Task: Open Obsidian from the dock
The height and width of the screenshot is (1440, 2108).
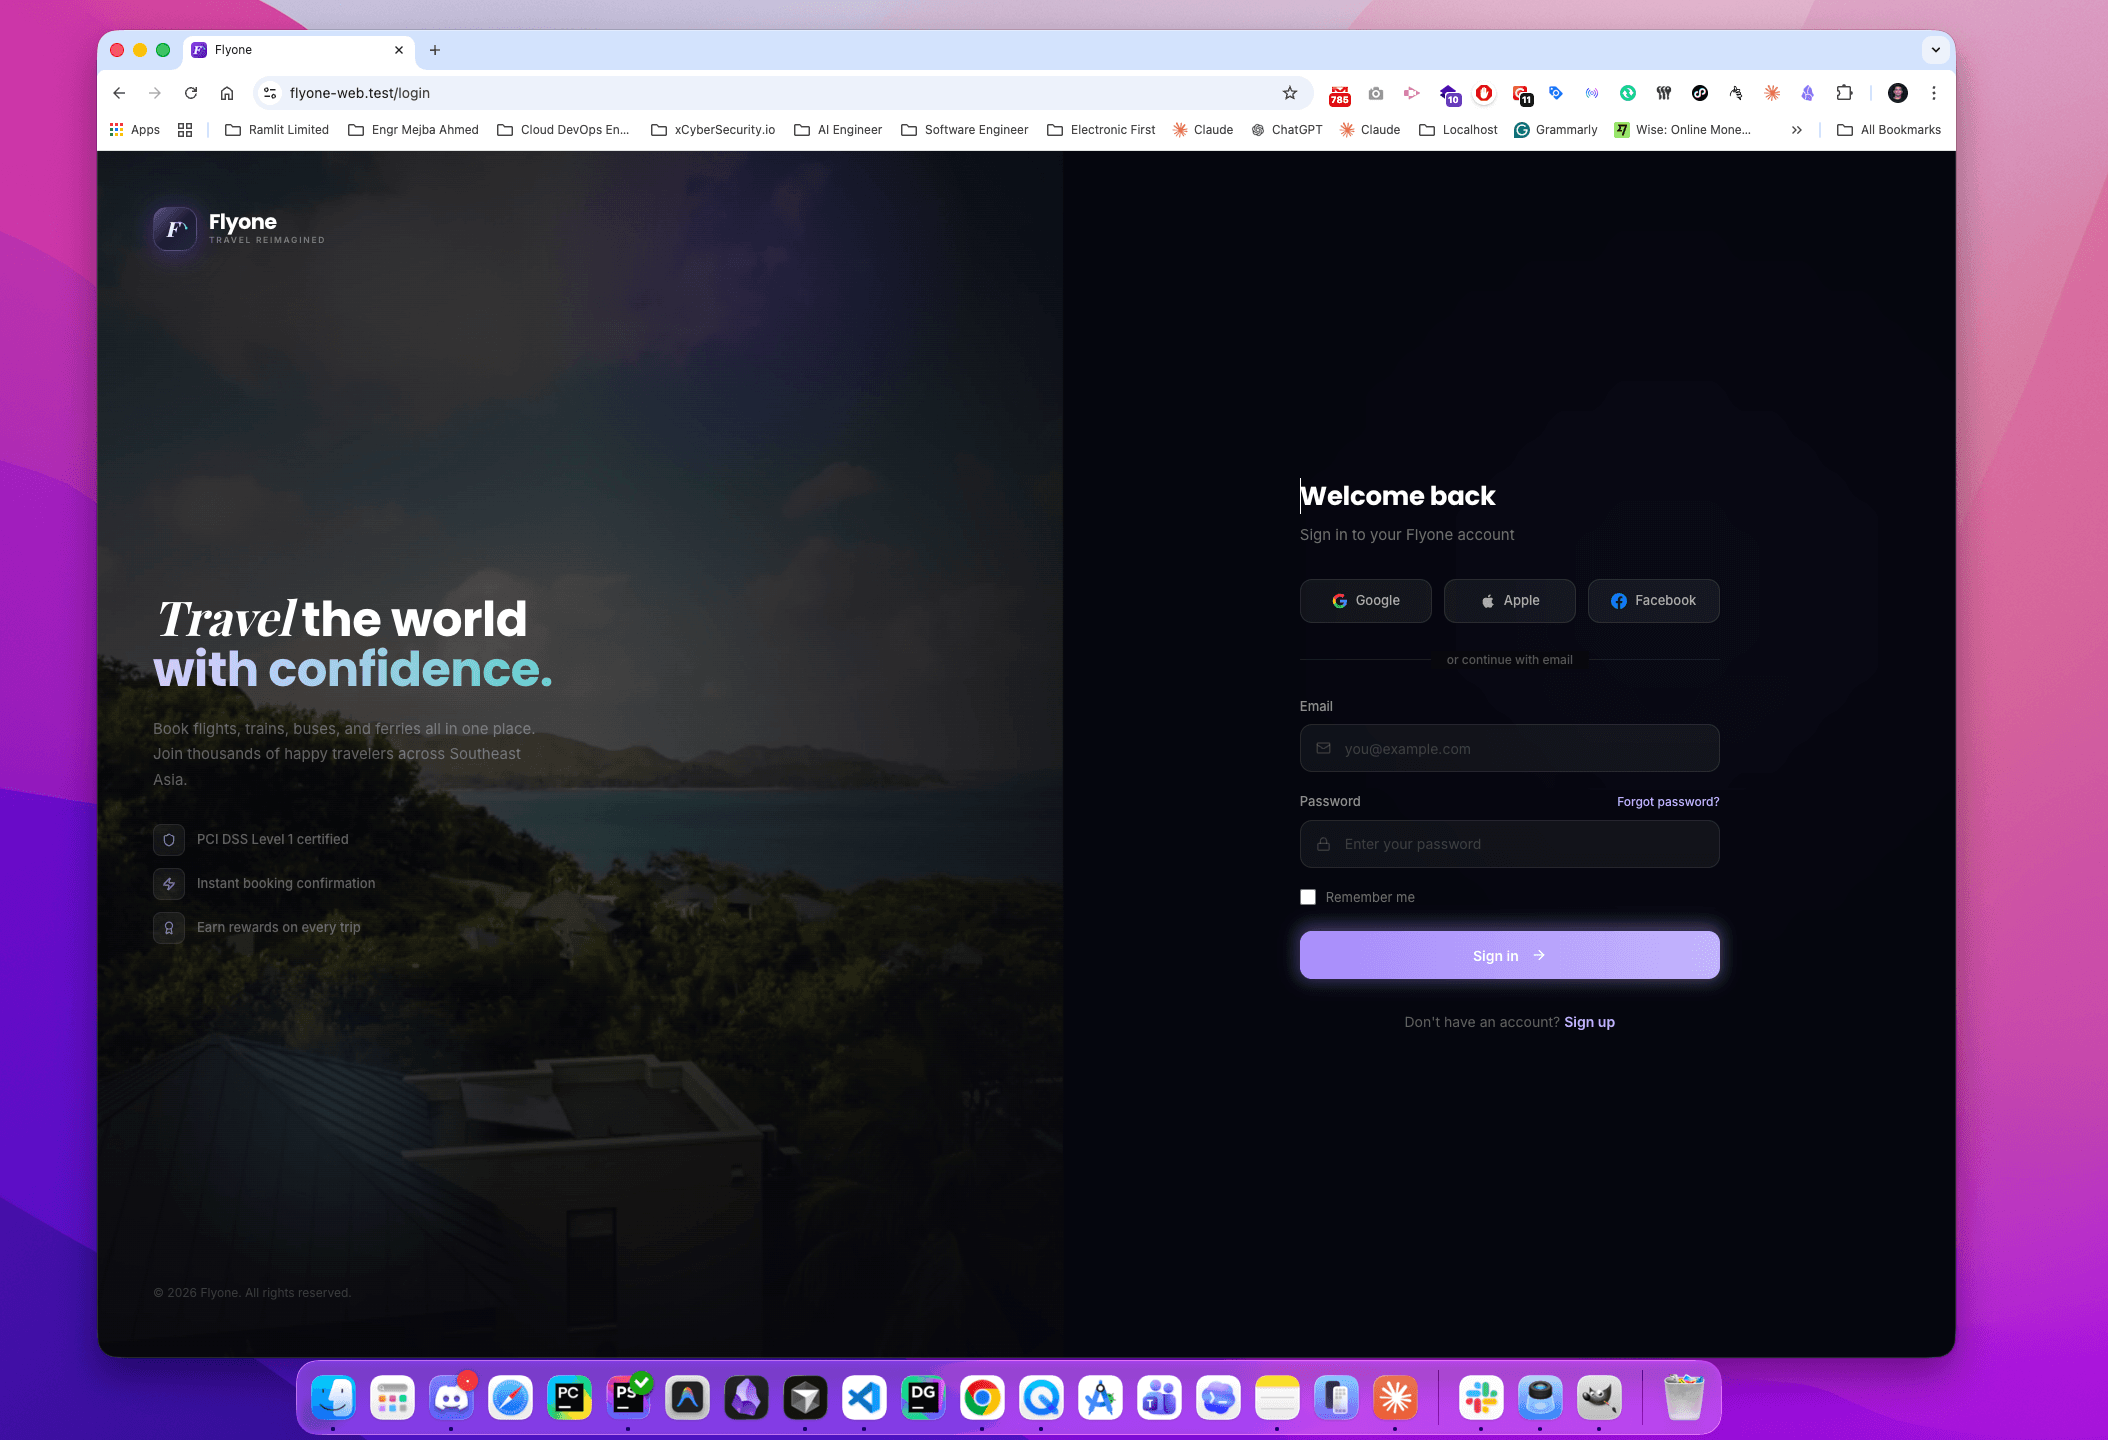Action: tap(746, 1397)
